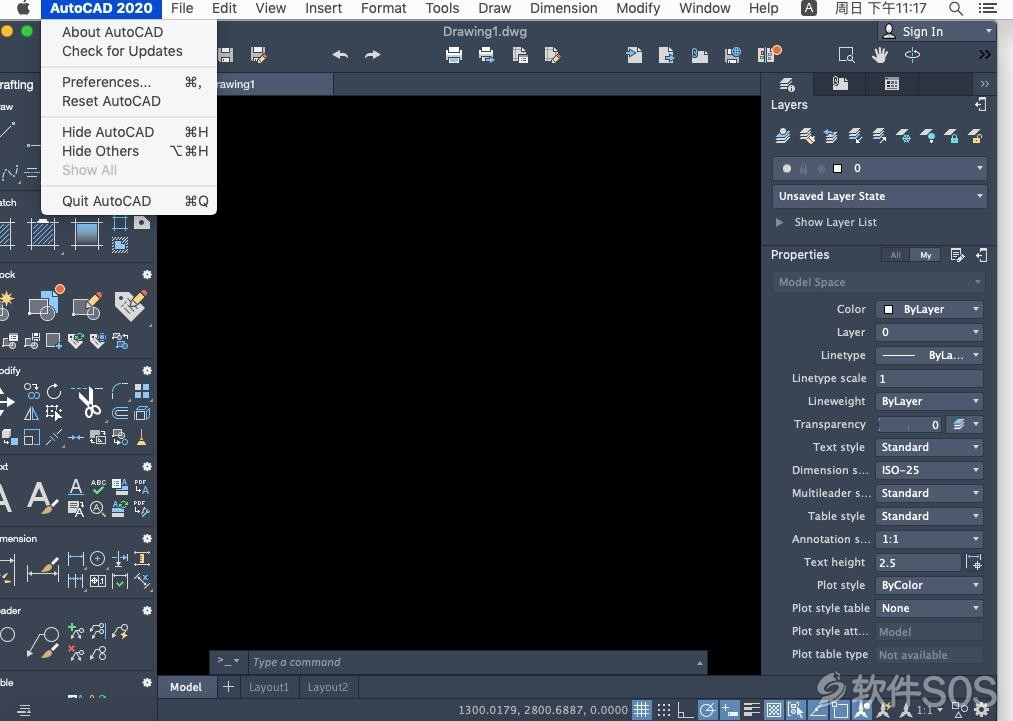Select the All properties filter button

895,255
